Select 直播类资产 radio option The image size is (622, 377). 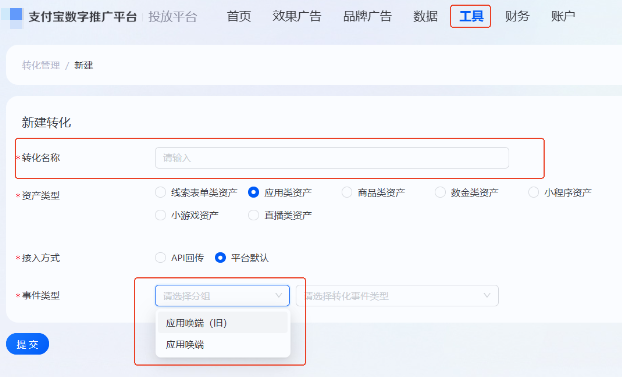[253, 215]
